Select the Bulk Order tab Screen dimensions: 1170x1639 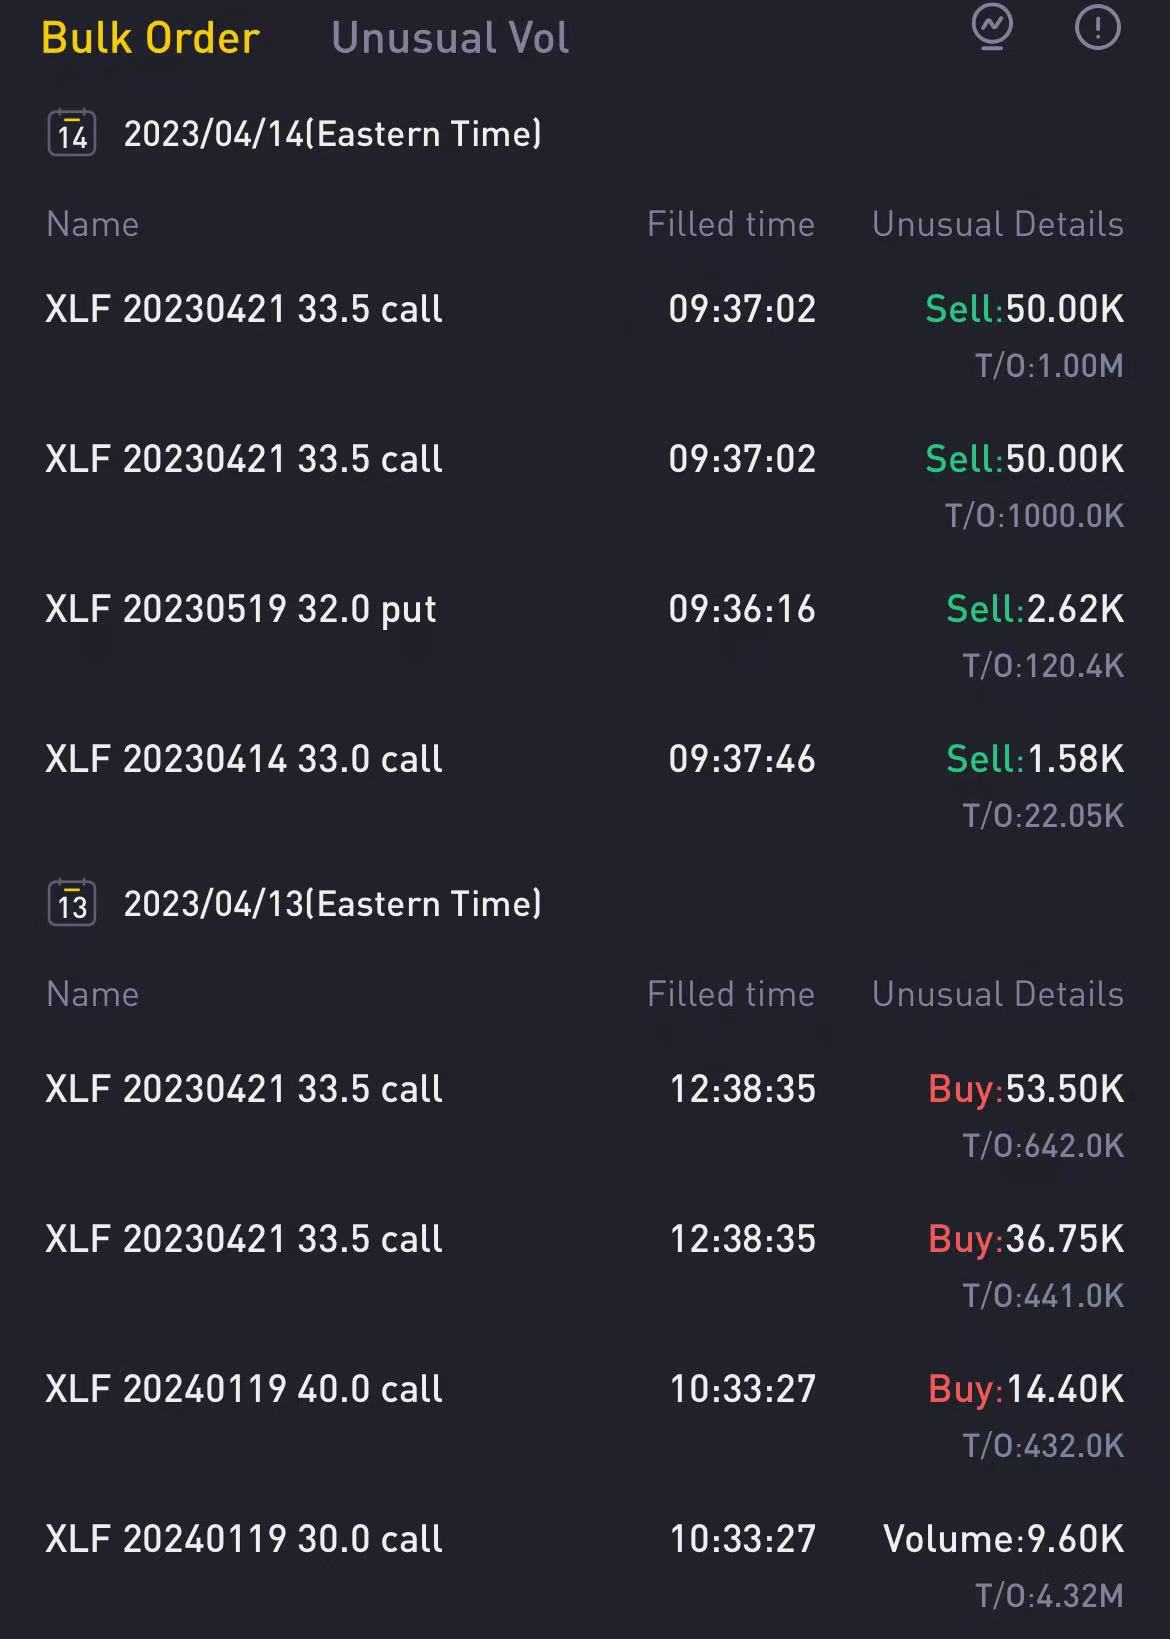(x=150, y=38)
